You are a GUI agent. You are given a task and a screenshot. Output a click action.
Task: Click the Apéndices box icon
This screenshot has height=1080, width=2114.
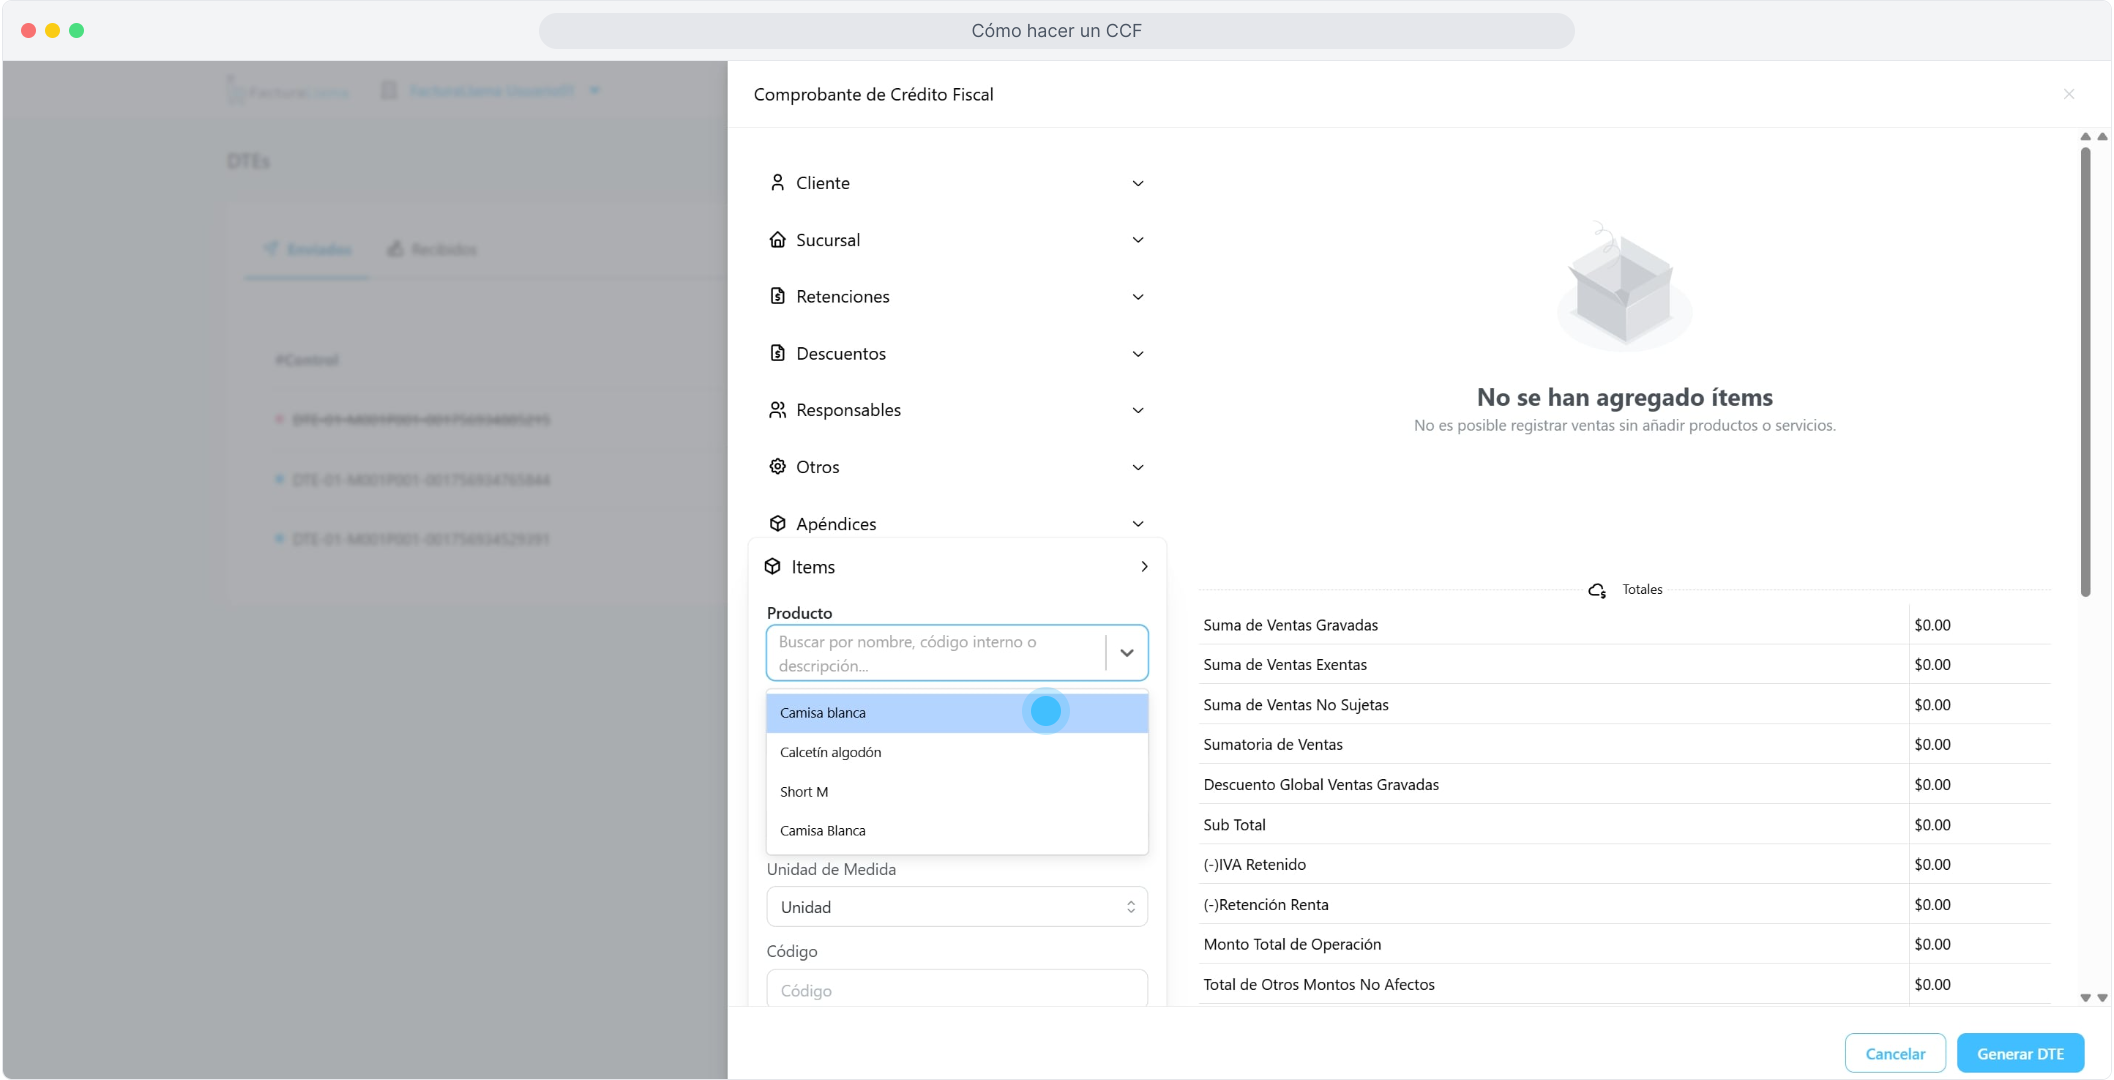pyautogui.click(x=777, y=524)
